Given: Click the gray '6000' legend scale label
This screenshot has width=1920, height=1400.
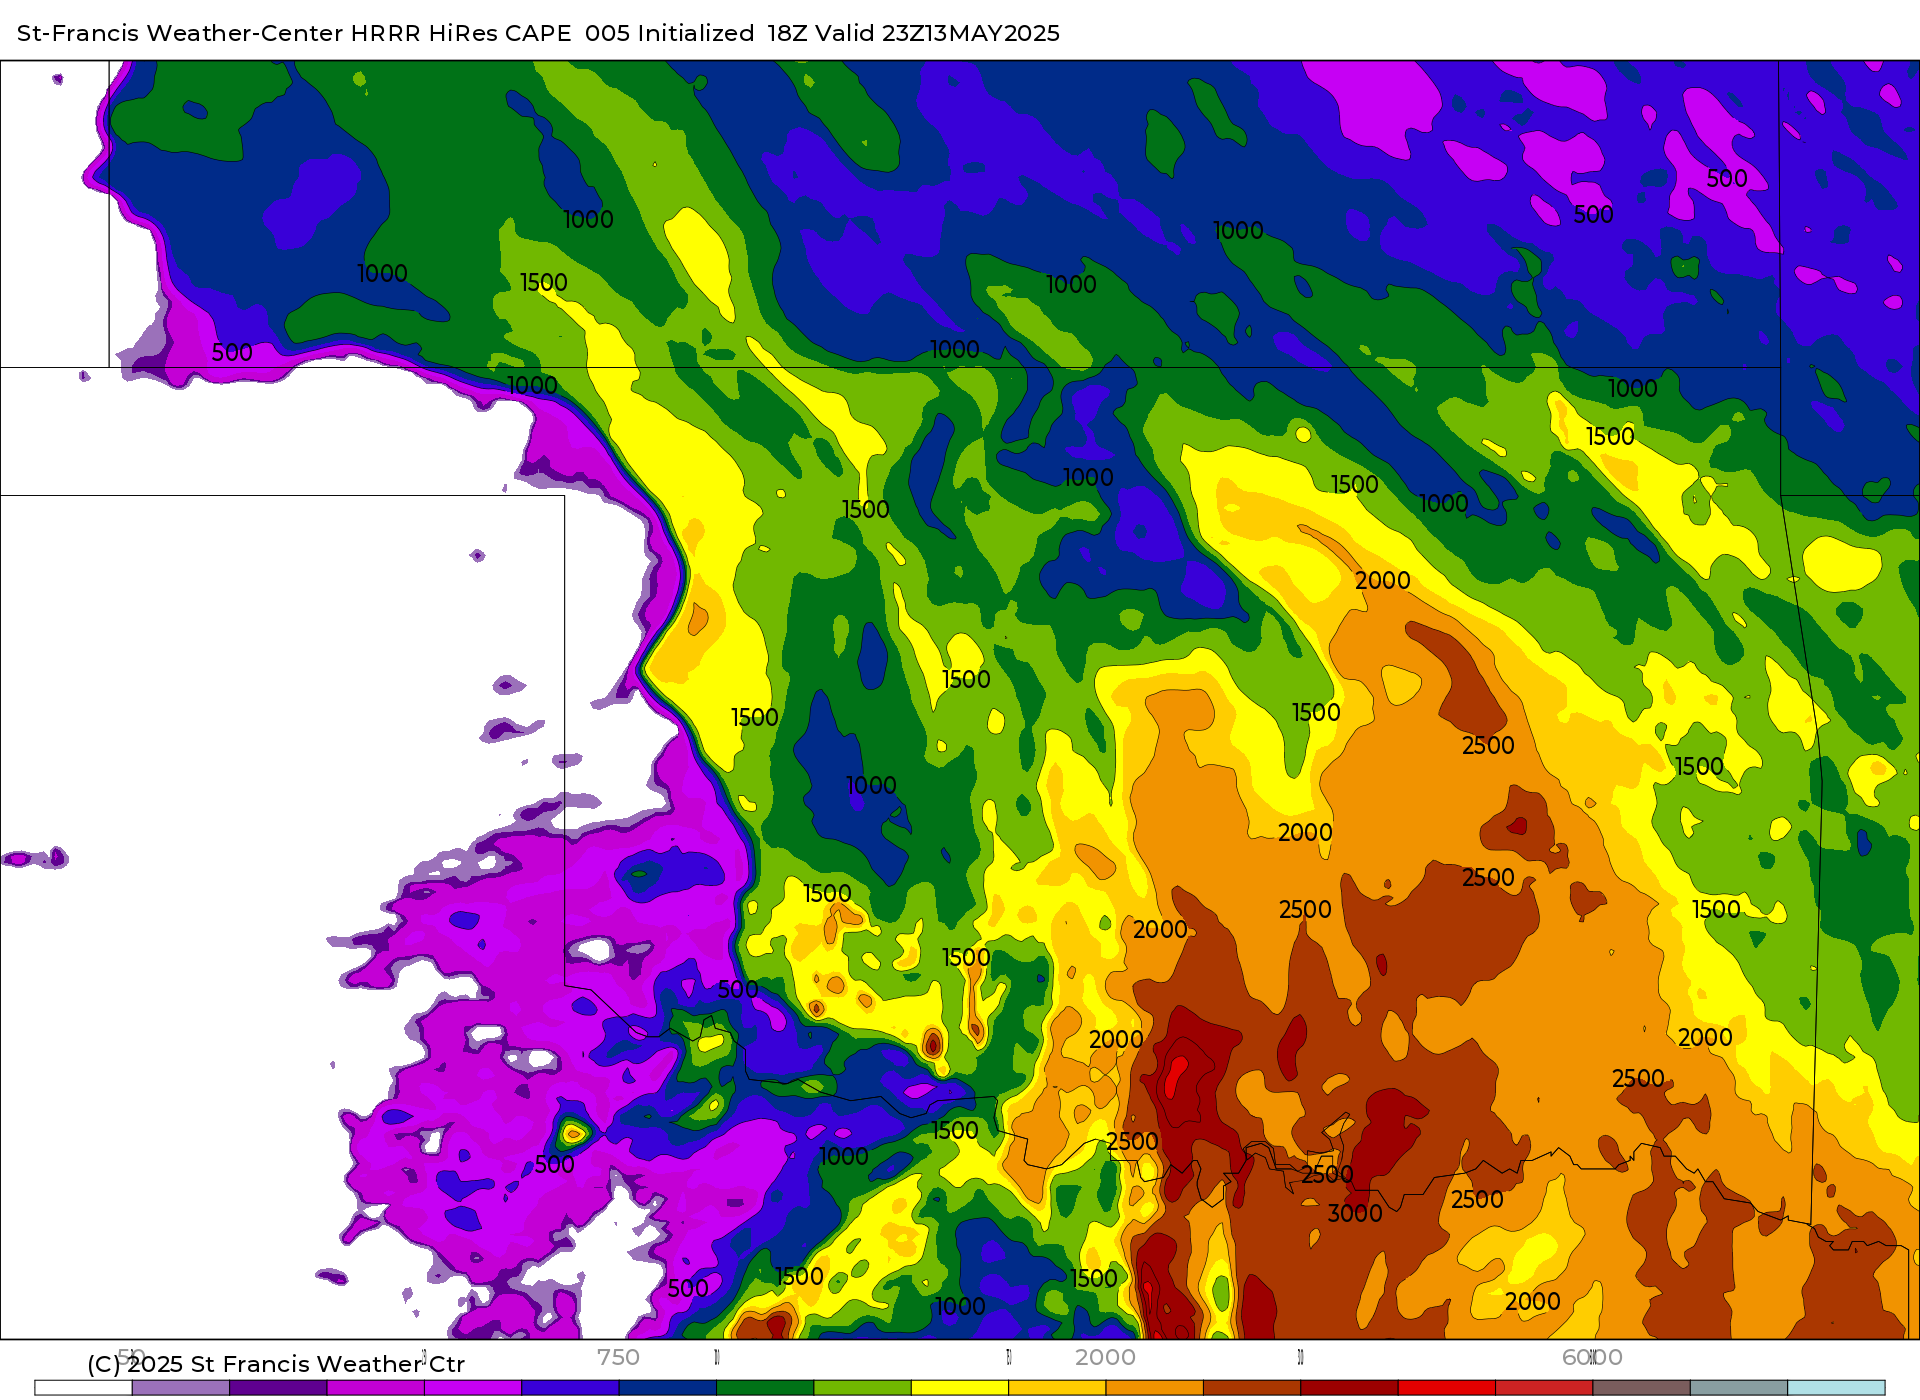Looking at the screenshot, I should coord(1592,1357).
